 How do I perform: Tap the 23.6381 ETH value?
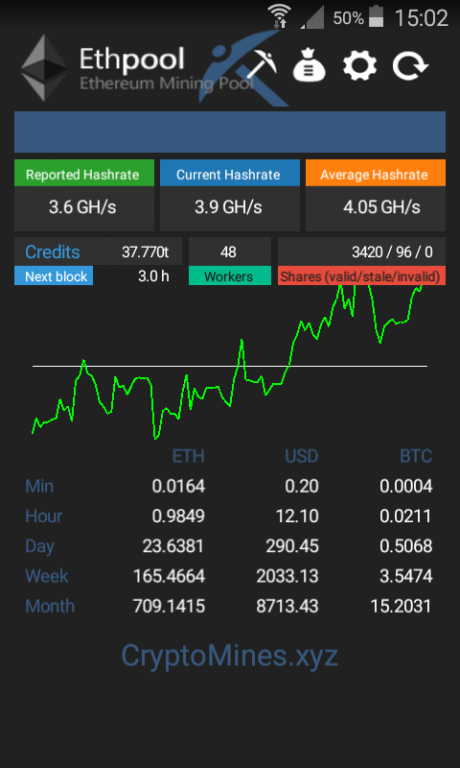(173, 546)
